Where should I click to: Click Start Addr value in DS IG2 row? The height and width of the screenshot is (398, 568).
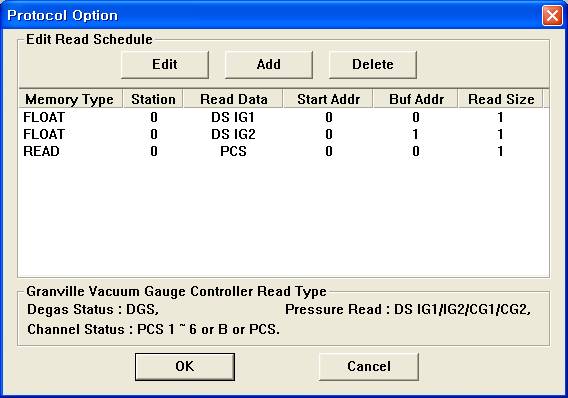[329, 134]
